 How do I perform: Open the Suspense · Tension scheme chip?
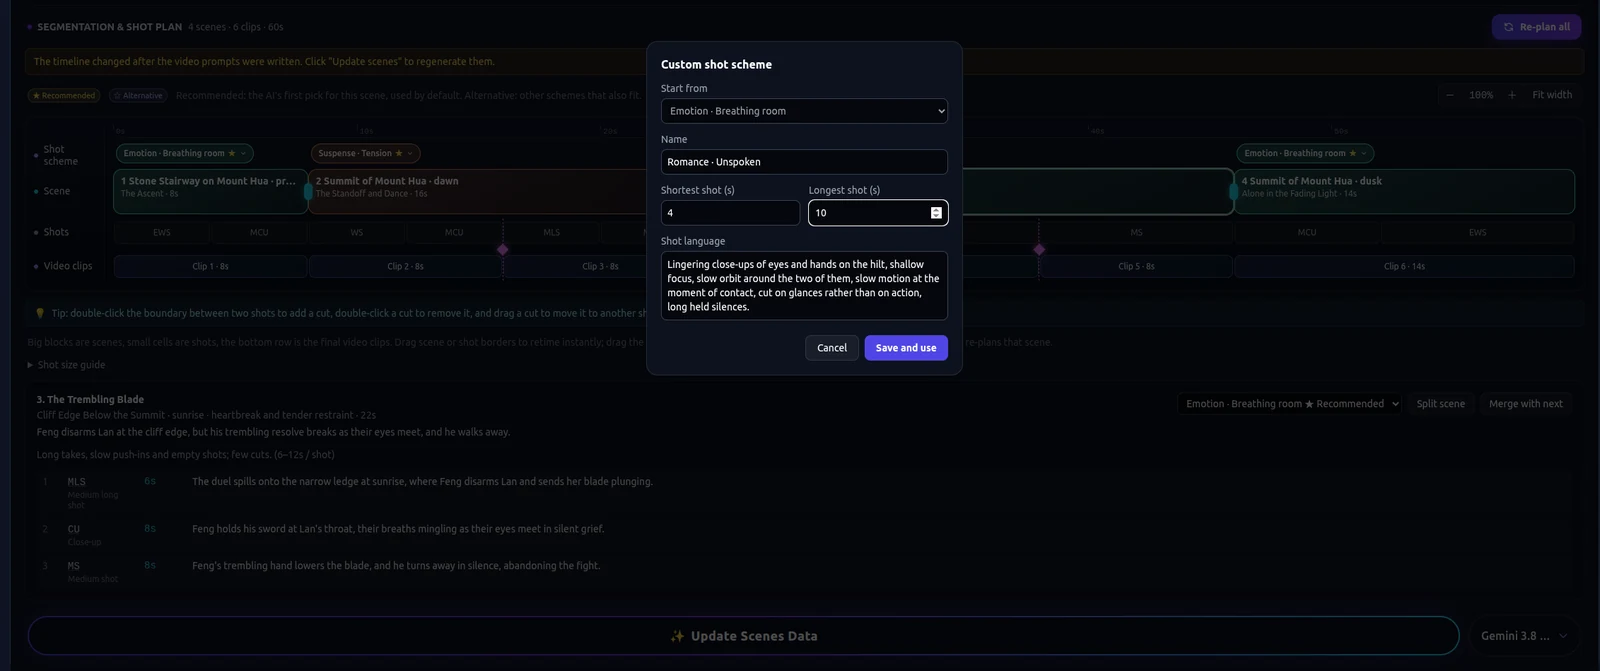pyautogui.click(x=365, y=153)
